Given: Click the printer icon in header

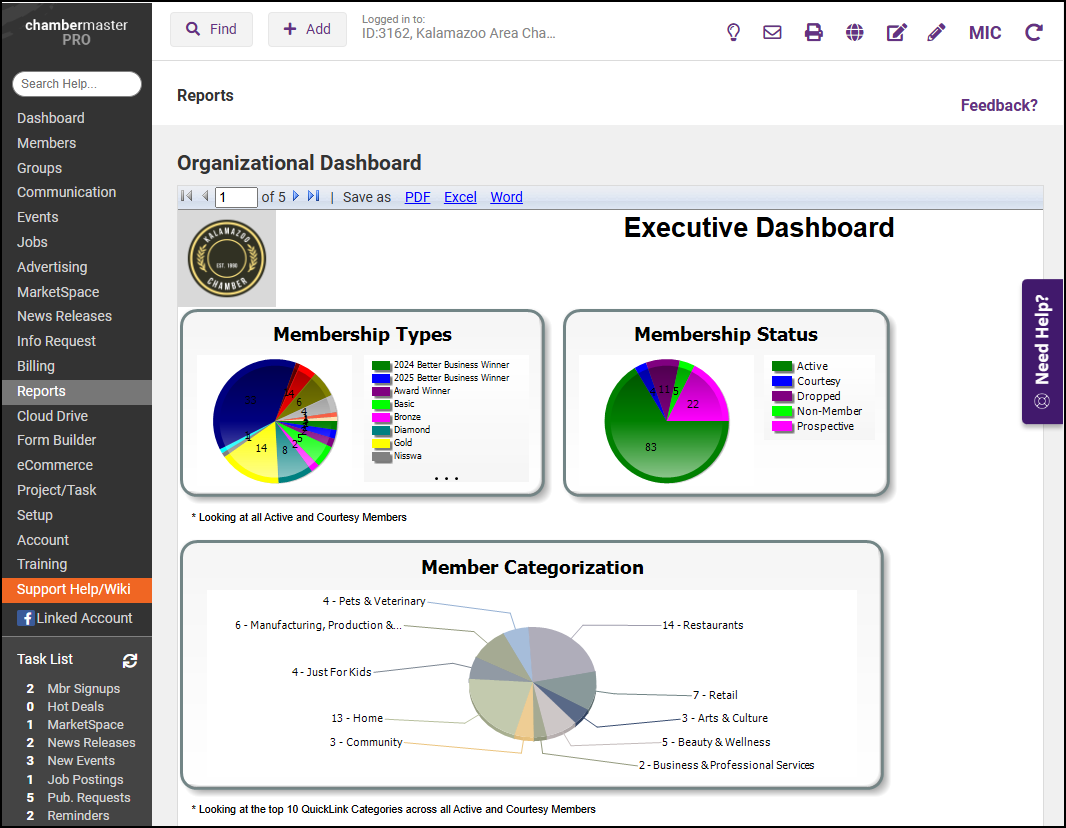Looking at the screenshot, I should pos(814,32).
